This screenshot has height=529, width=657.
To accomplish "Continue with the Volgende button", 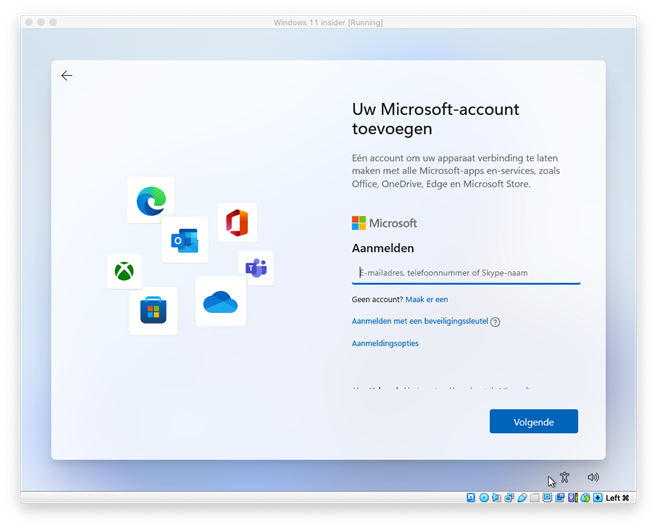I will 533,421.
